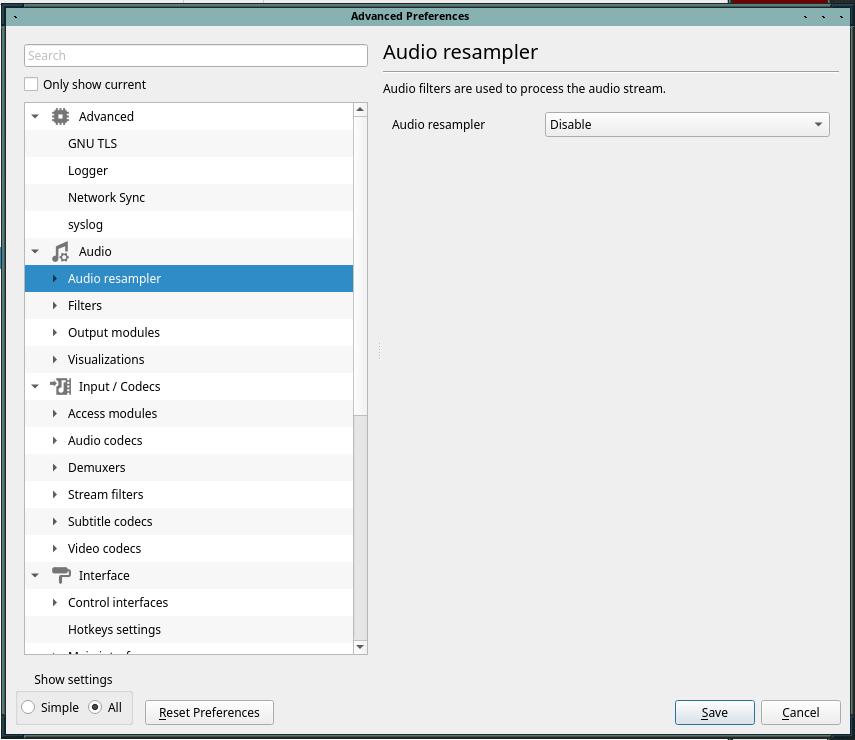The width and height of the screenshot is (855, 740).
Task: Click the Input / Codecs icon
Action: coord(60,386)
